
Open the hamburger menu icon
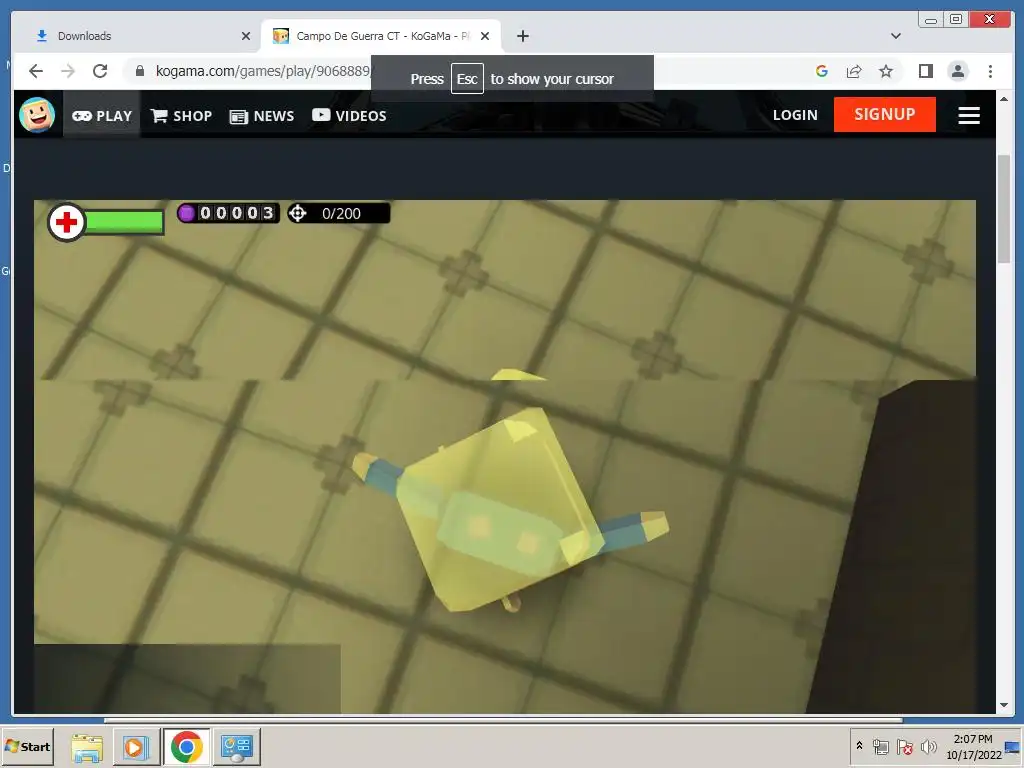point(968,116)
